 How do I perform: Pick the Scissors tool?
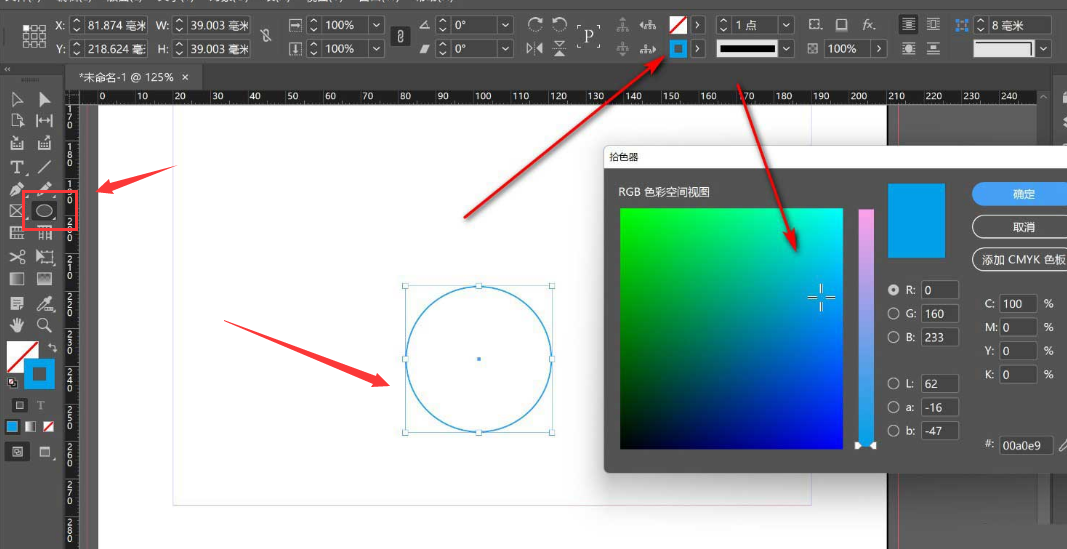(17, 256)
